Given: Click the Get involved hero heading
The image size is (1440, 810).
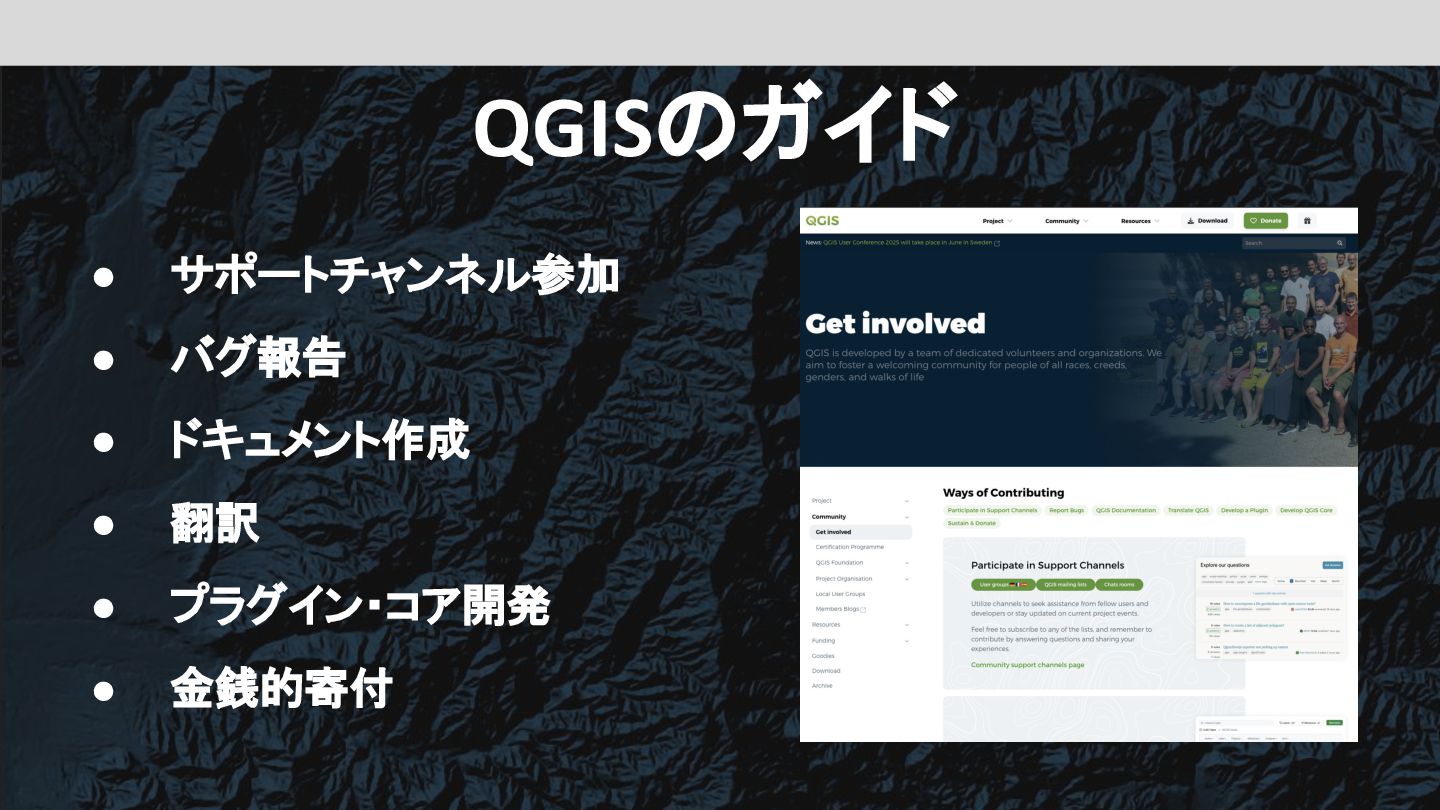Looking at the screenshot, I should click(x=895, y=324).
